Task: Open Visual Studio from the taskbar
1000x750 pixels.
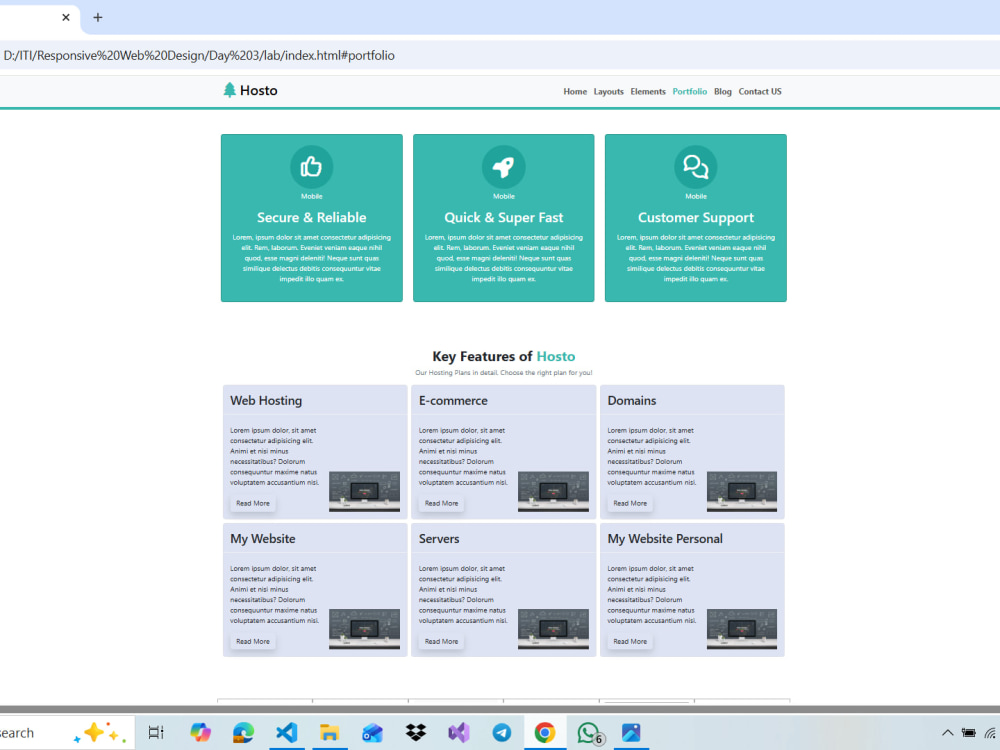Action: coord(459,732)
